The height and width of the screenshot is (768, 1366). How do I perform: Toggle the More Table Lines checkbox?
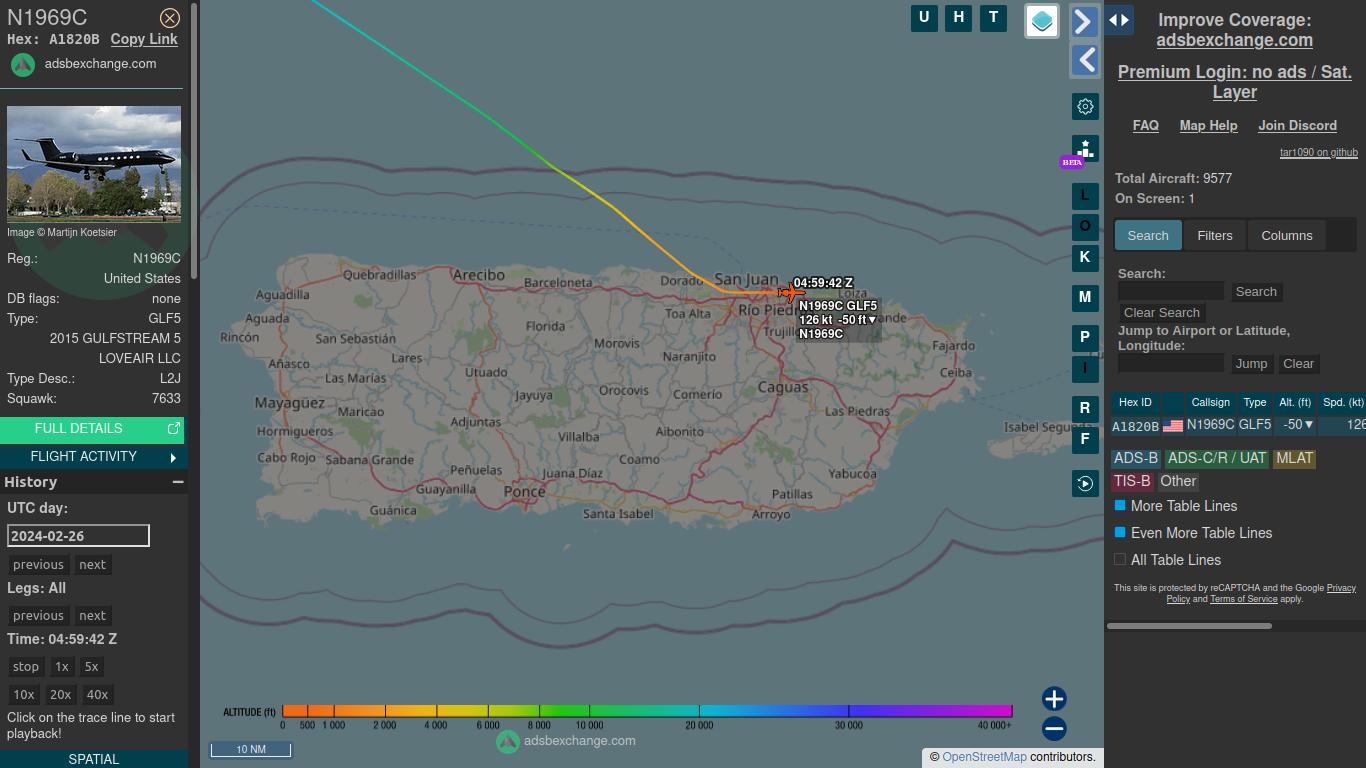pyautogui.click(x=1120, y=506)
